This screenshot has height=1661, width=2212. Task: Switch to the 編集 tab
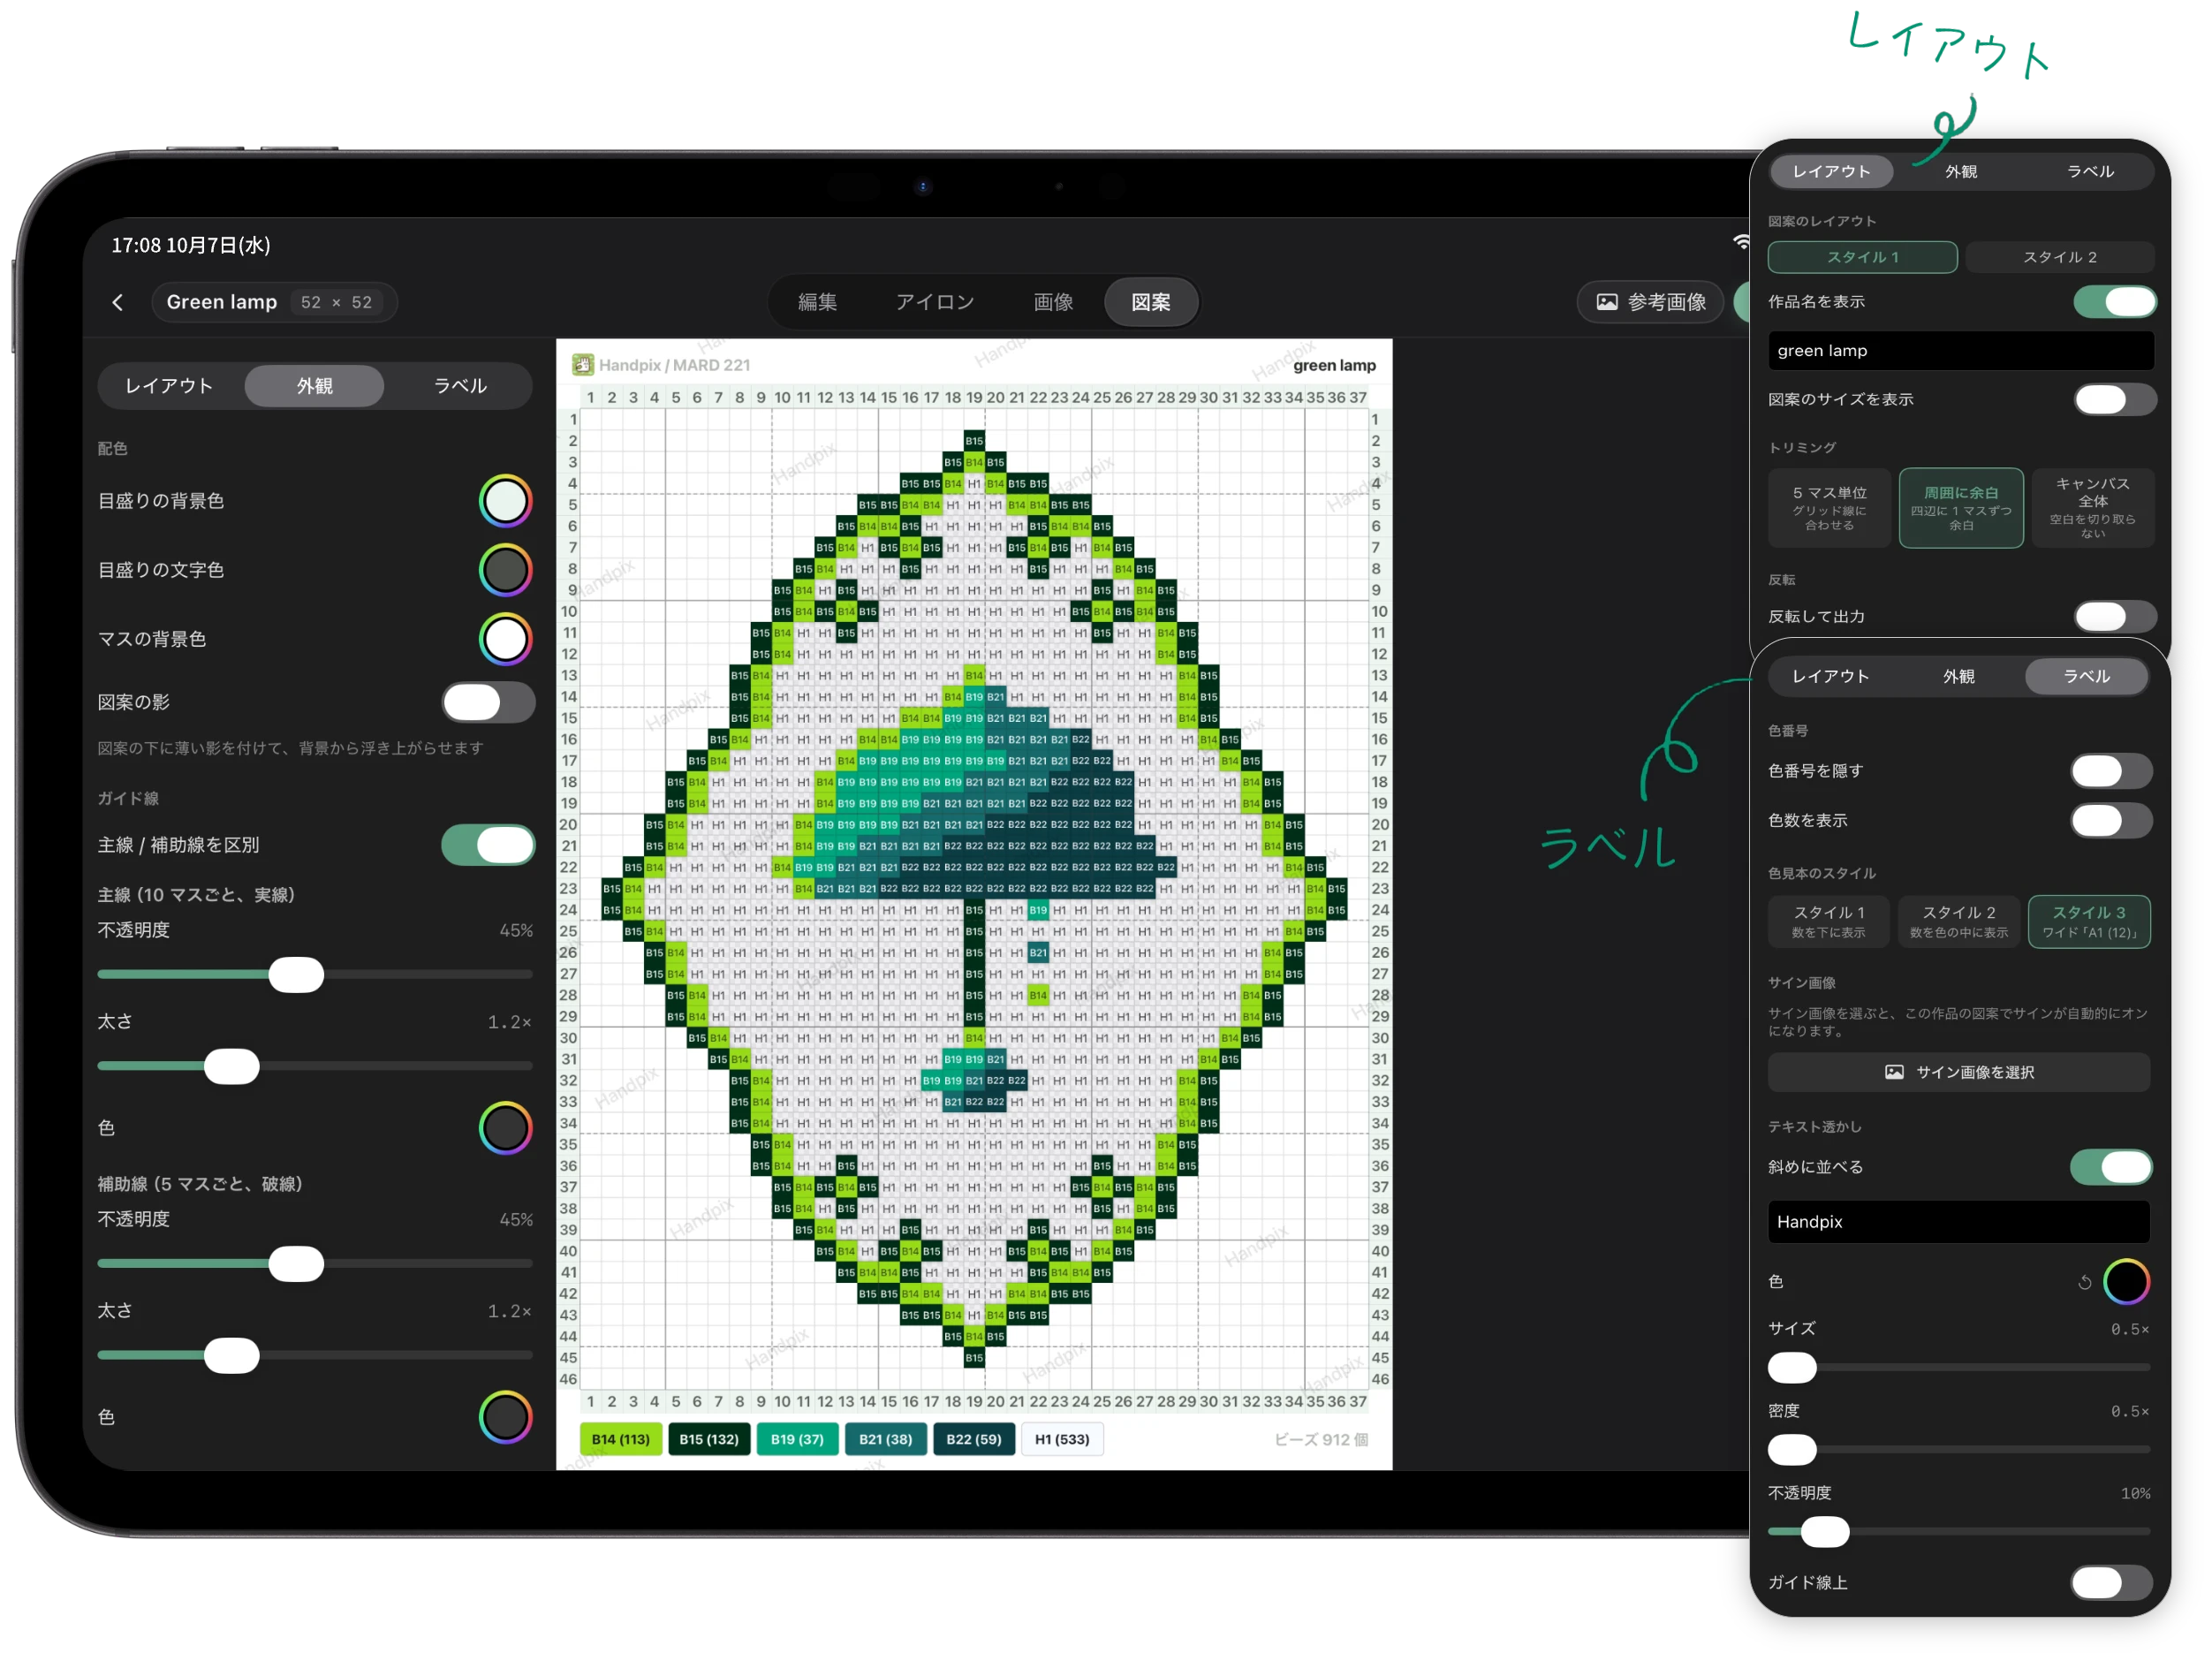[x=817, y=302]
